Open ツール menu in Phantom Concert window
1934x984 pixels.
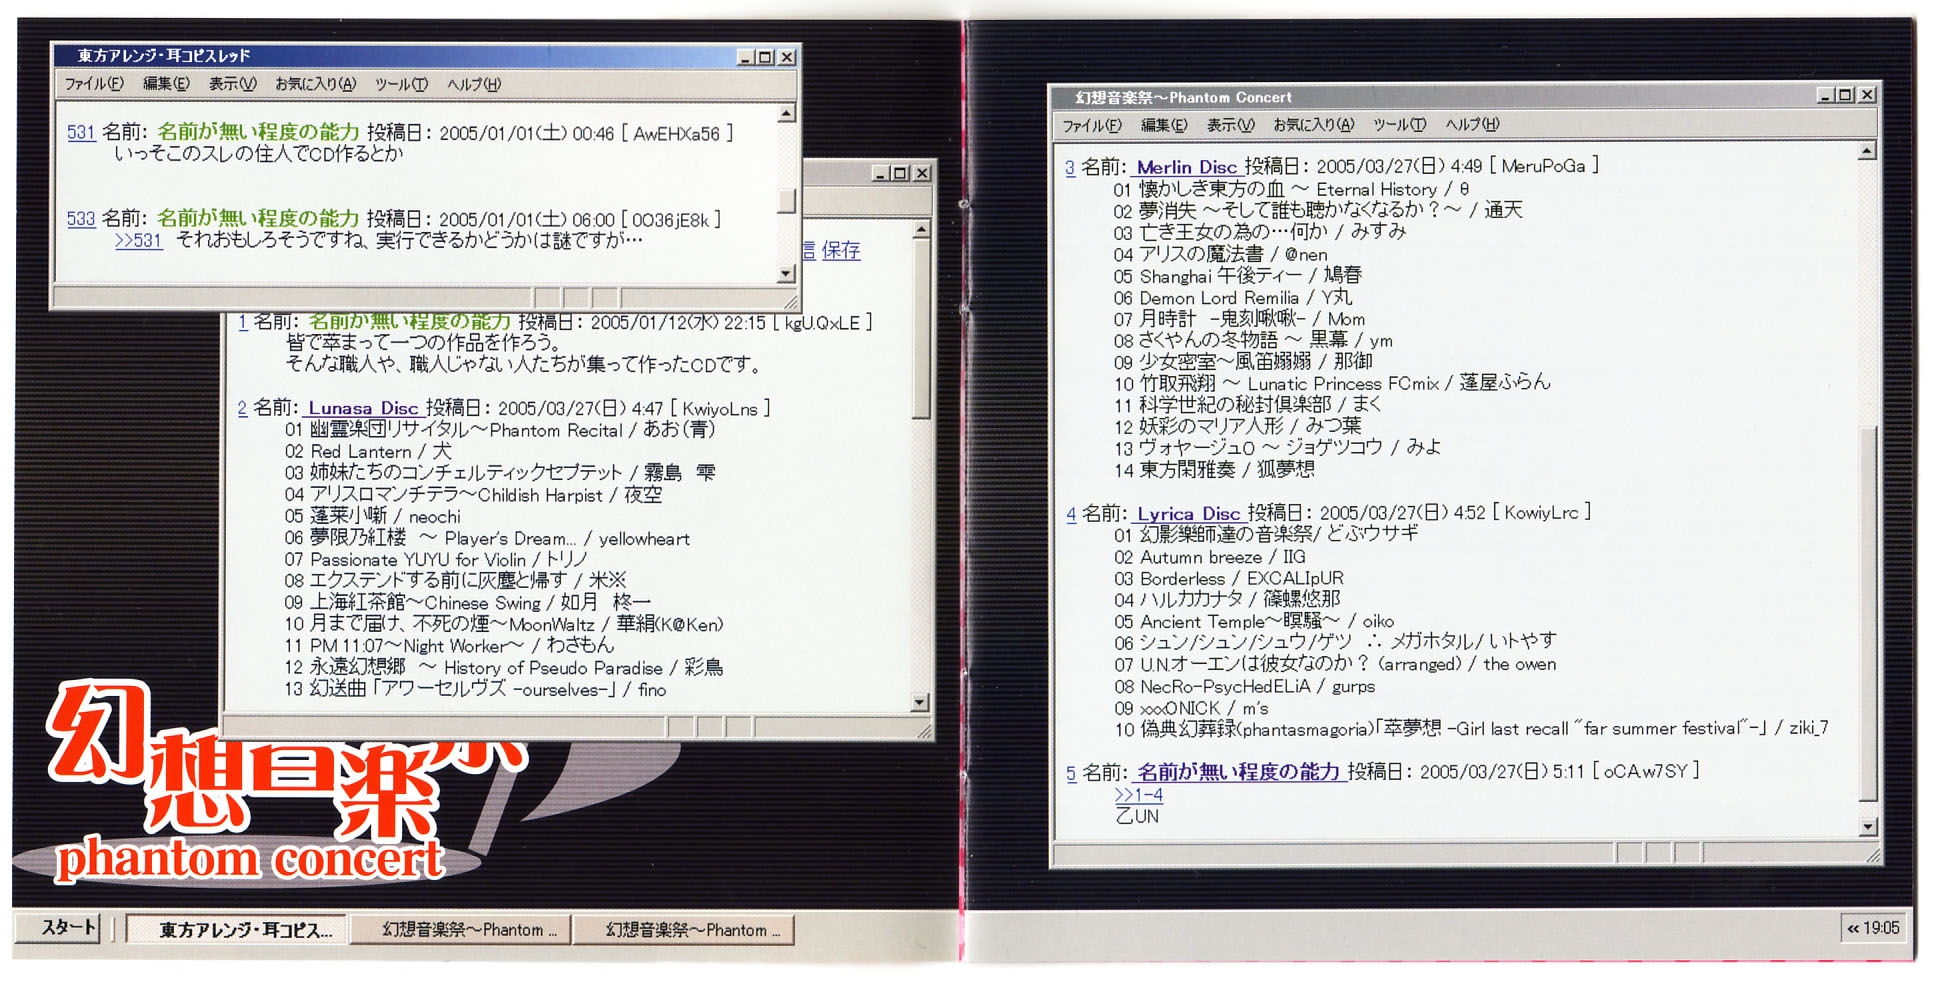(1399, 125)
